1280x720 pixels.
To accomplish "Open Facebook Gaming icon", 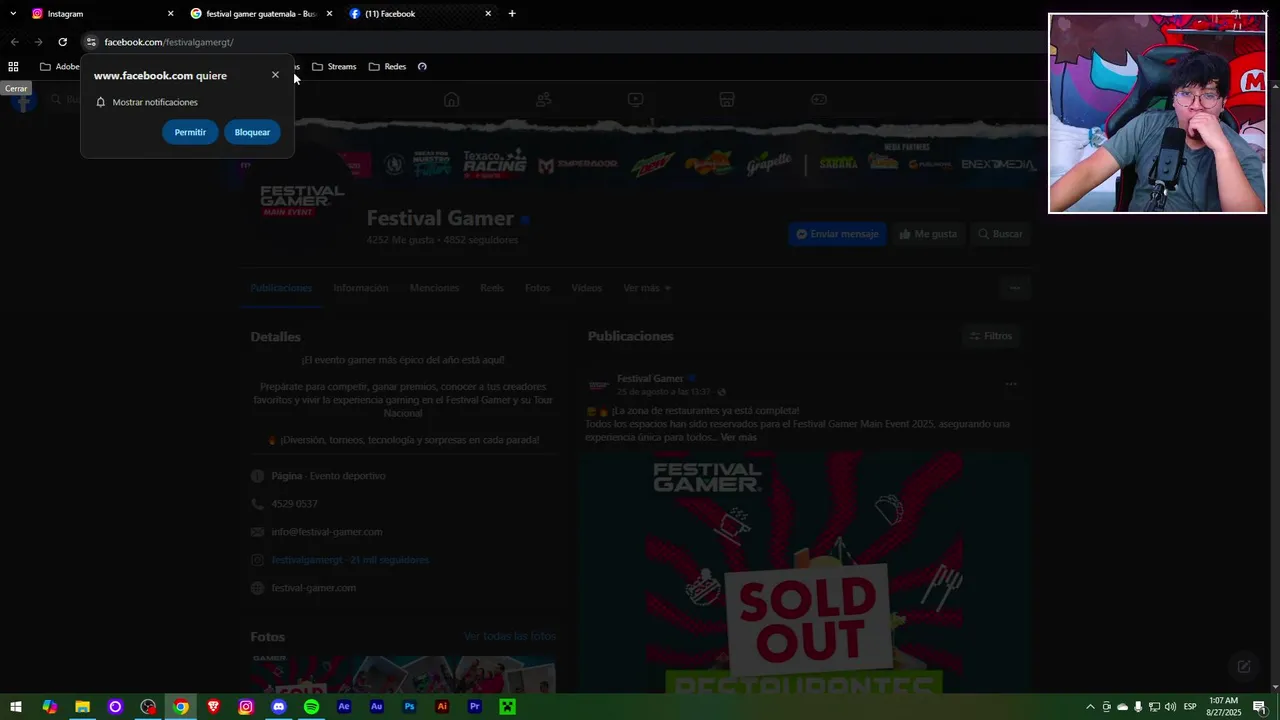I will 818,99.
